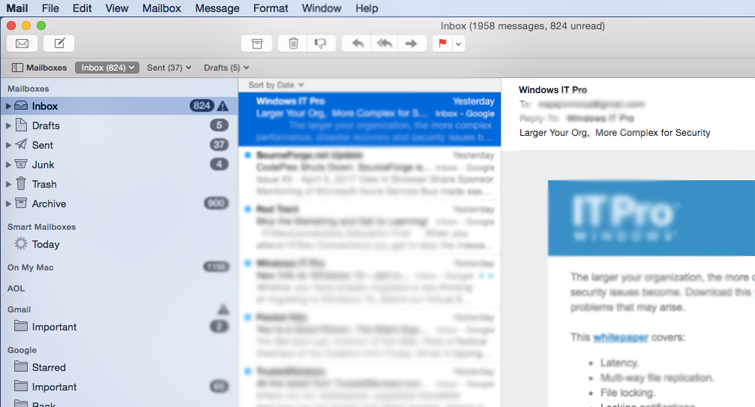Click the IT Pro Windows banner image
Screen dimensions: 755x407
[x=651, y=218]
